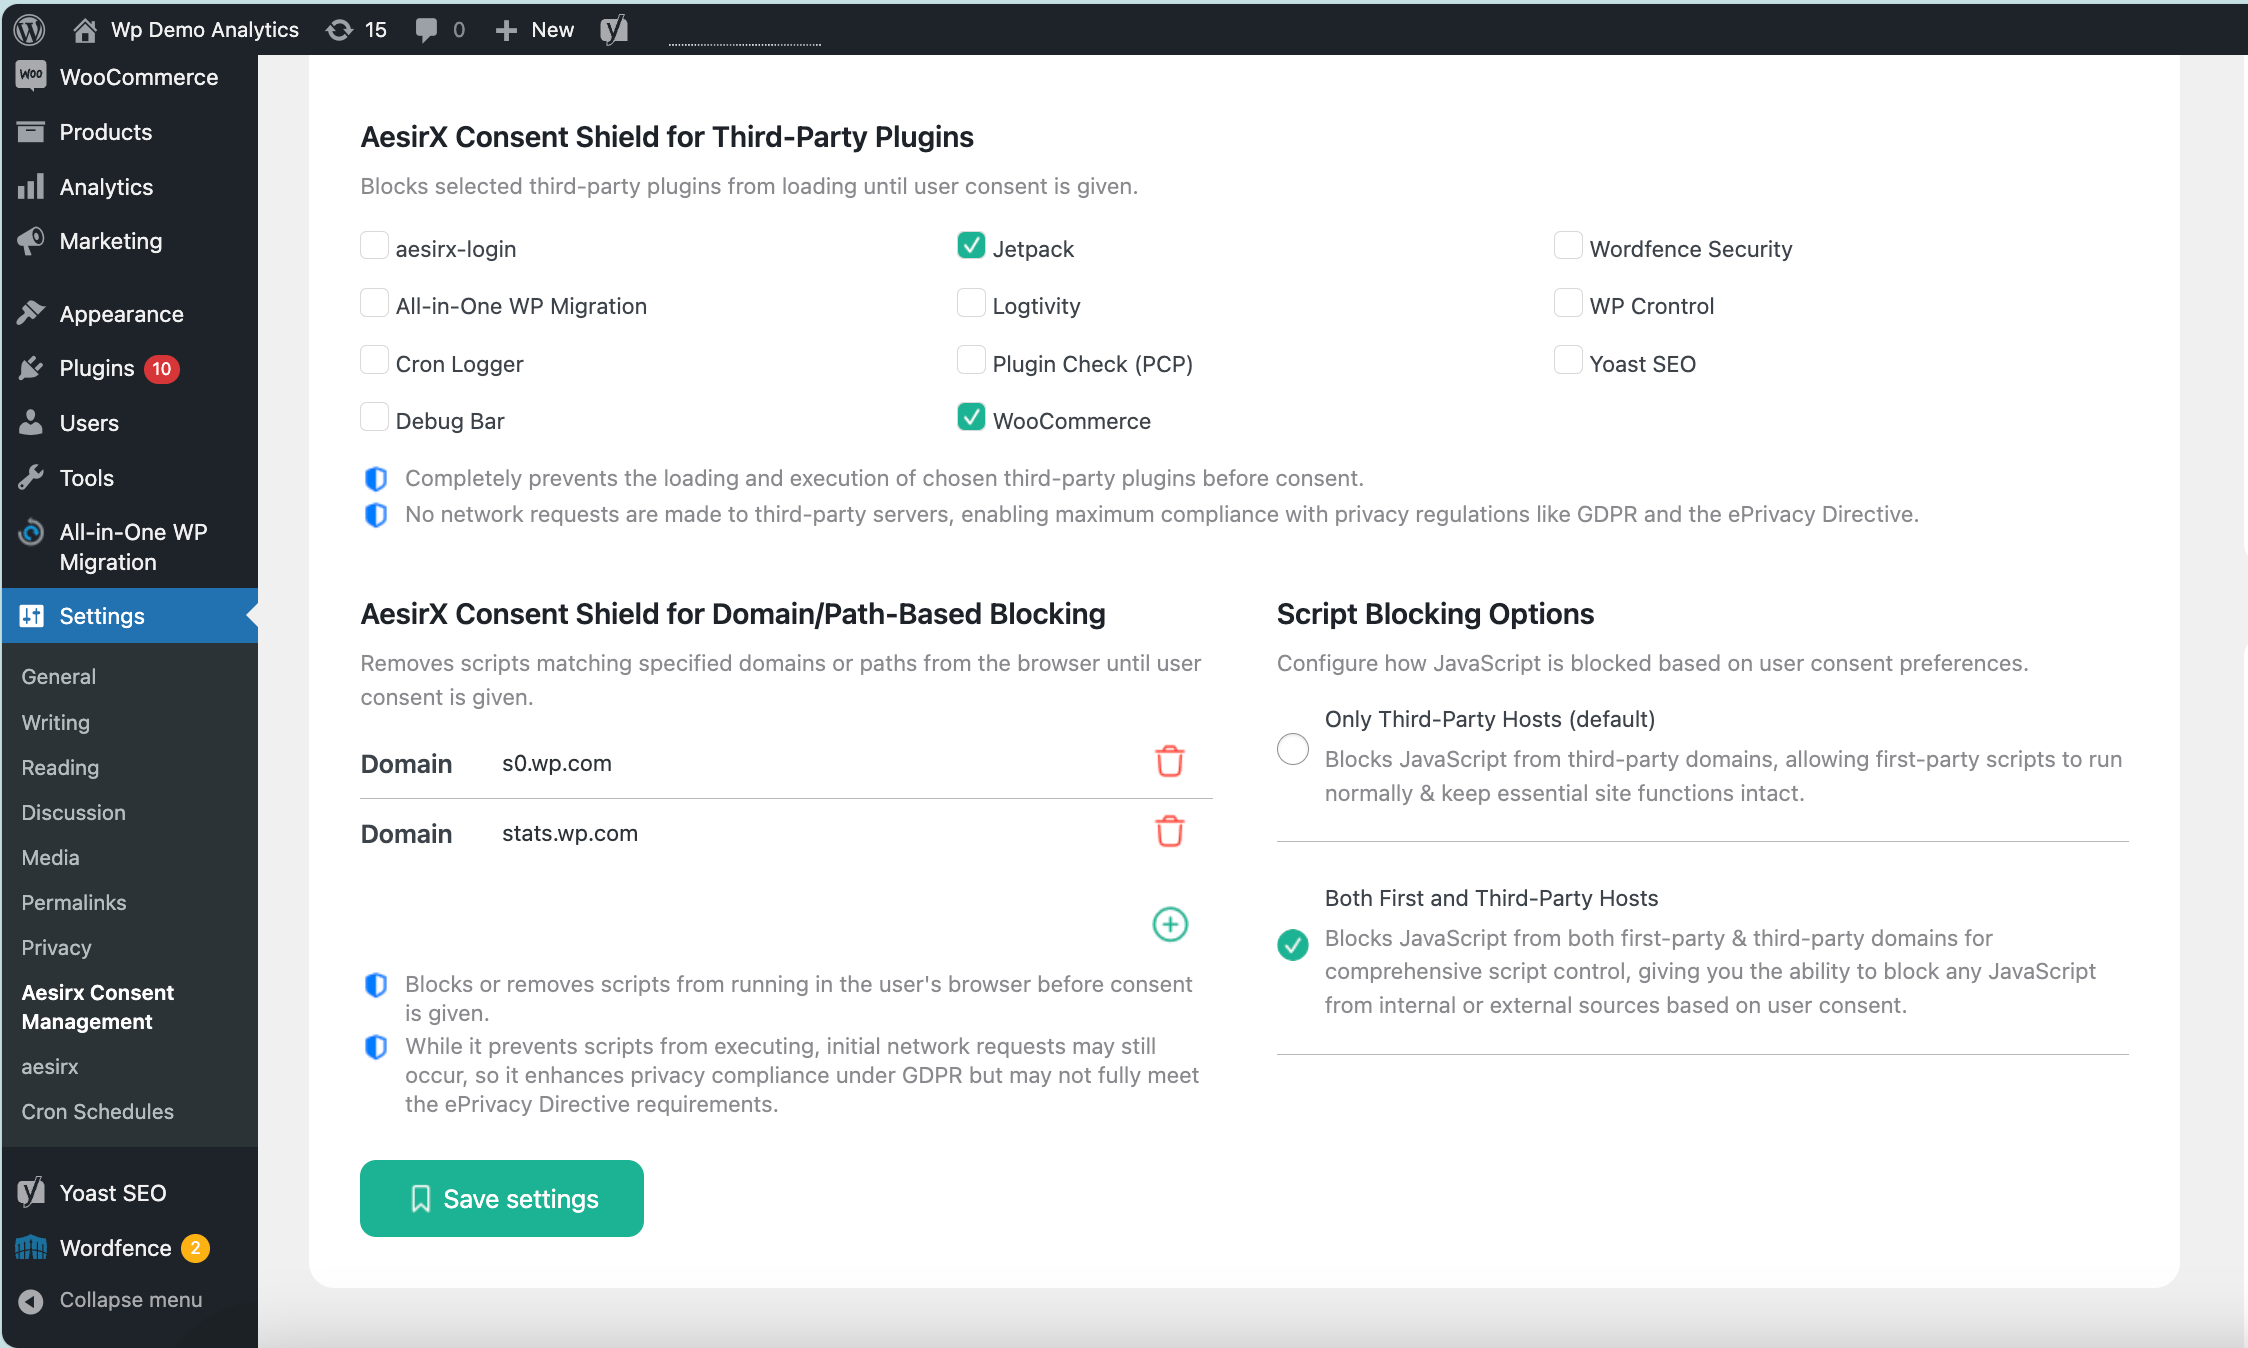Open the New content menu
Image resolution: width=2248 pixels, height=1348 pixels.
535,29
